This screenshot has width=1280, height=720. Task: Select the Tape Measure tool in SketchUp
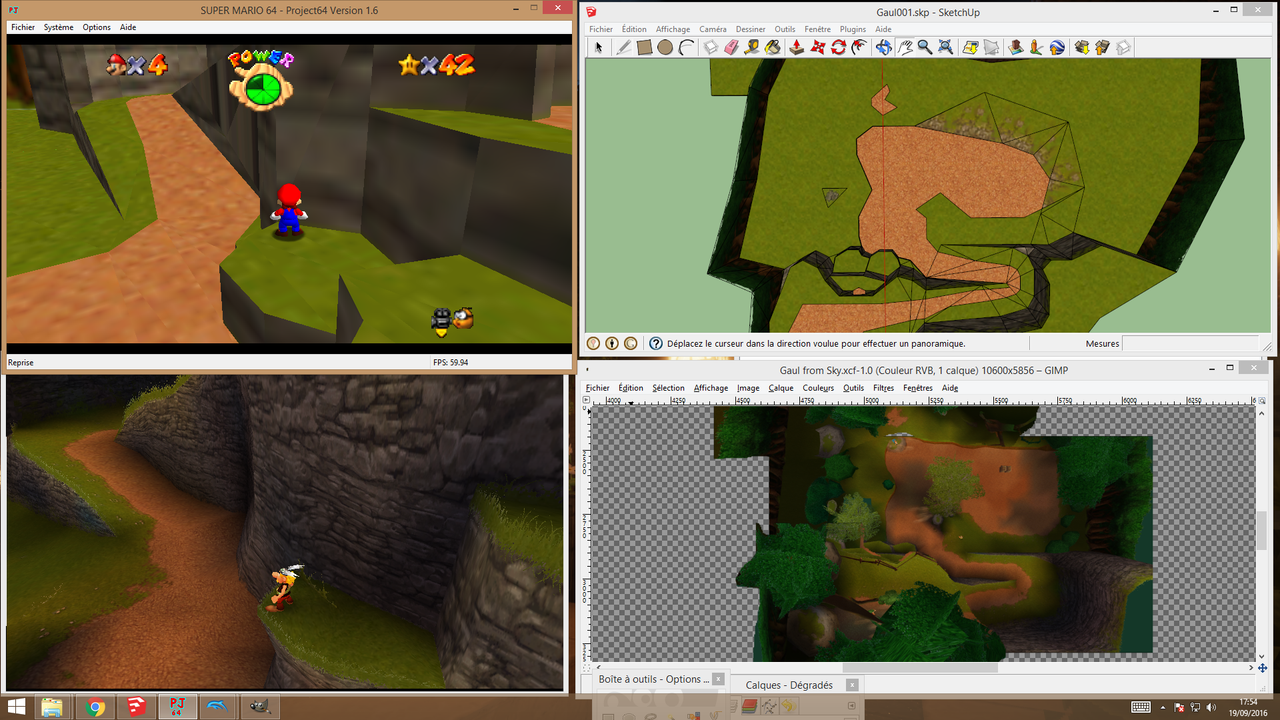point(752,47)
